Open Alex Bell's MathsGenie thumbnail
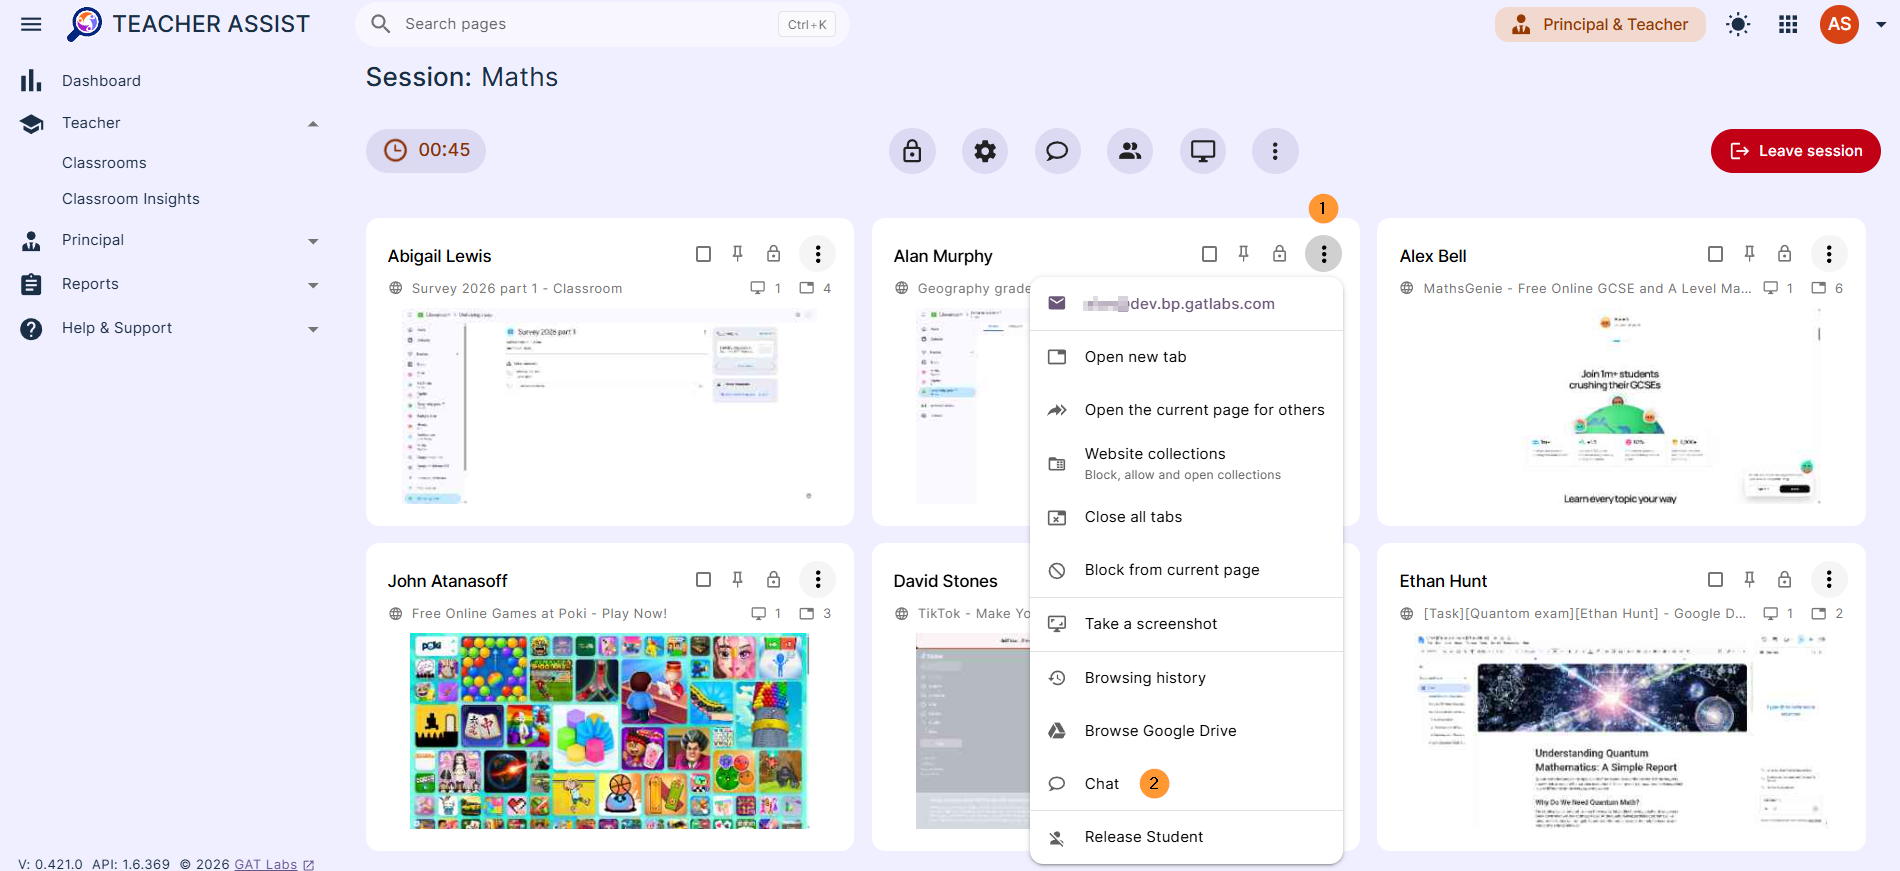Image resolution: width=1900 pixels, height=871 pixels. pyautogui.click(x=1621, y=406)
